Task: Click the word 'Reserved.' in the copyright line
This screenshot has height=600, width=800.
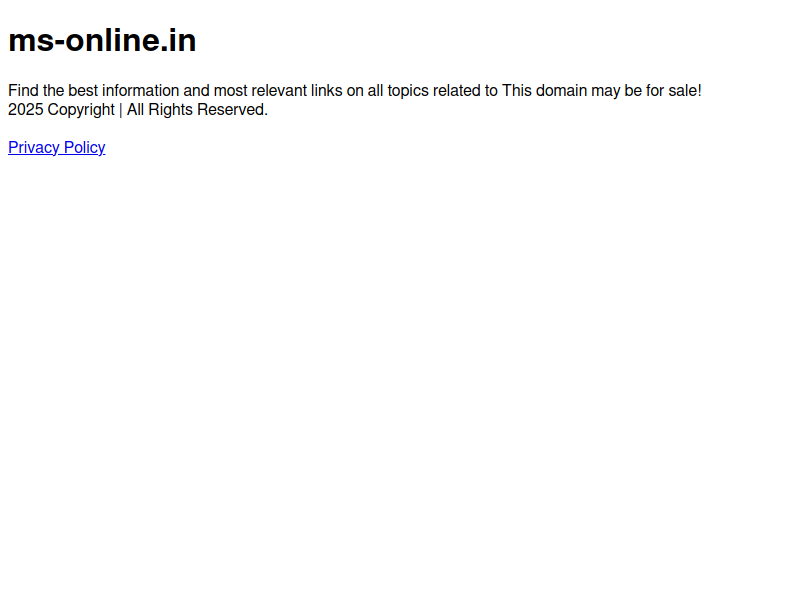Action: (232, 110)
